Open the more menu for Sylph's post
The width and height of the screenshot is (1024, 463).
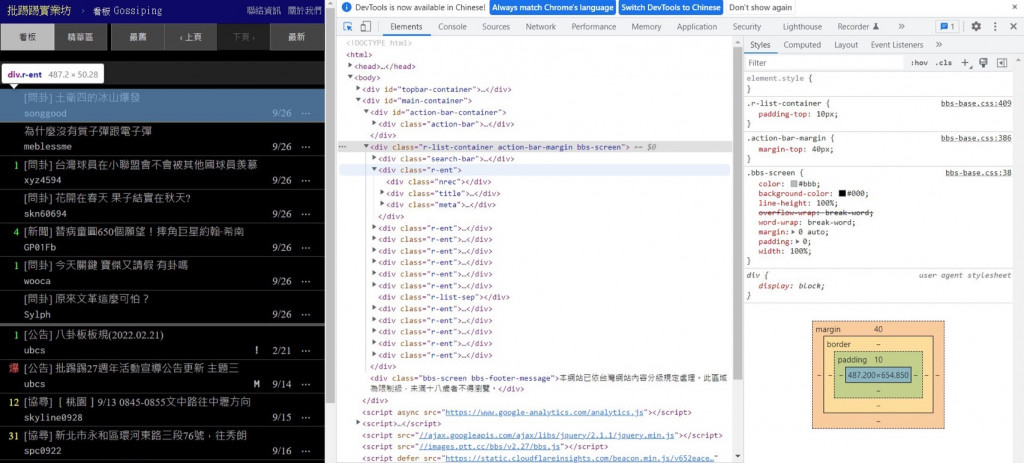point(306,315)
